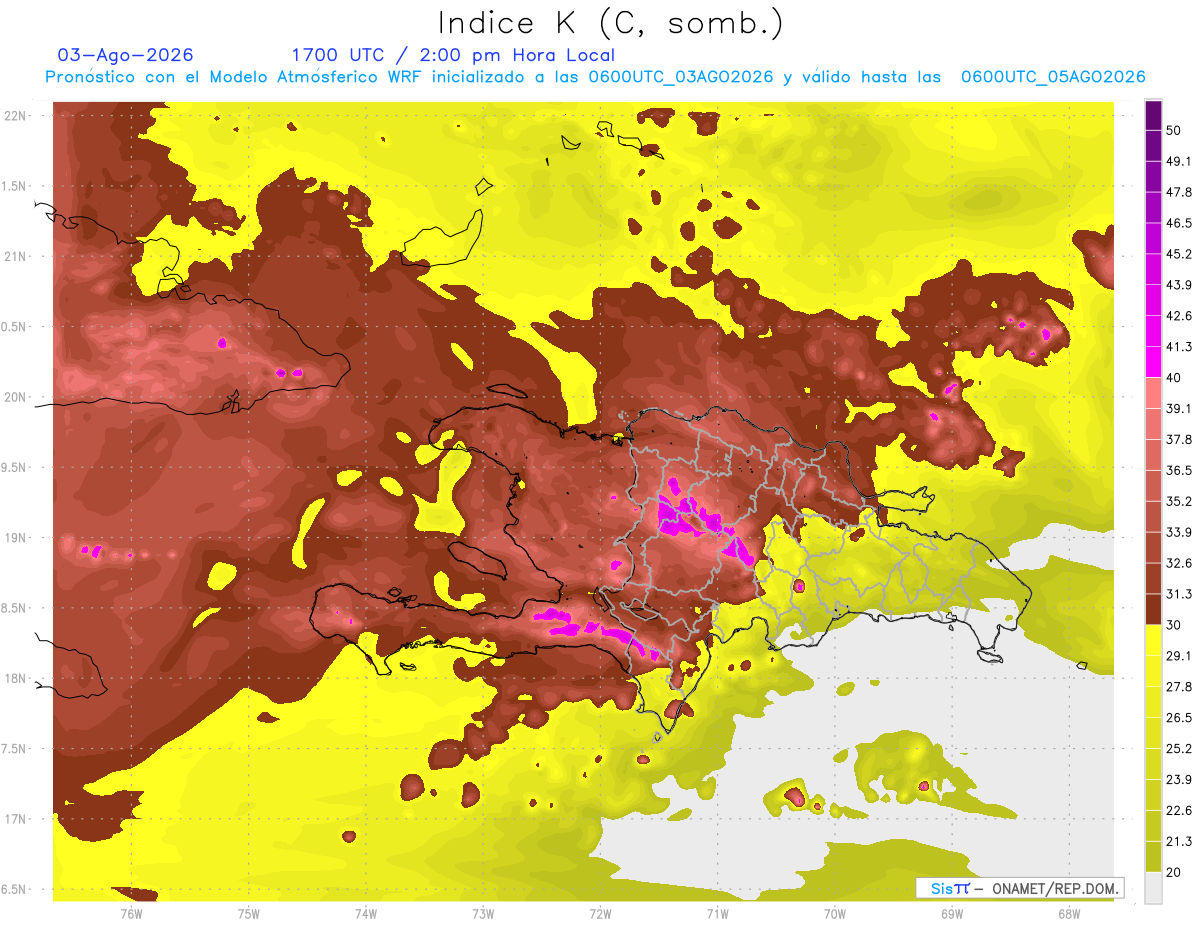The height and width of the screenshot is (927, 1200).
Task: Click the longitude axis label '70W'
Action: [x=835, y=913]
